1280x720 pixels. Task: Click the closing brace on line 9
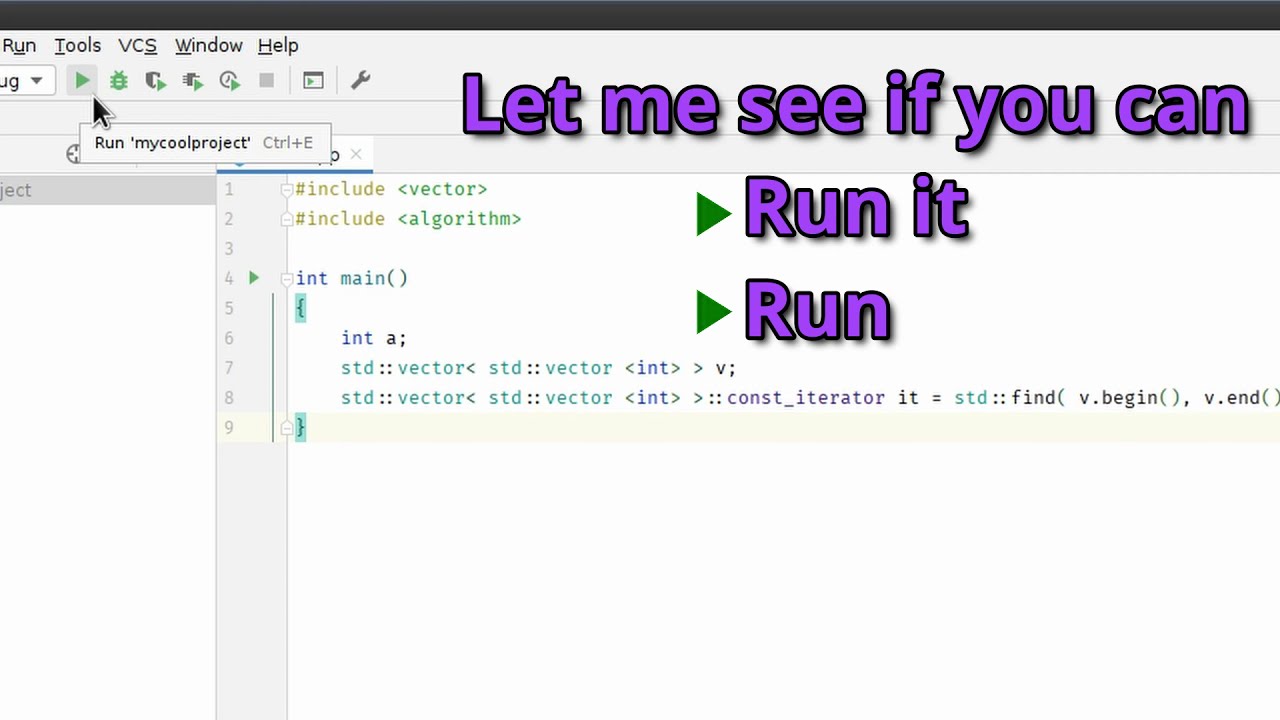(x=300, y=428)
